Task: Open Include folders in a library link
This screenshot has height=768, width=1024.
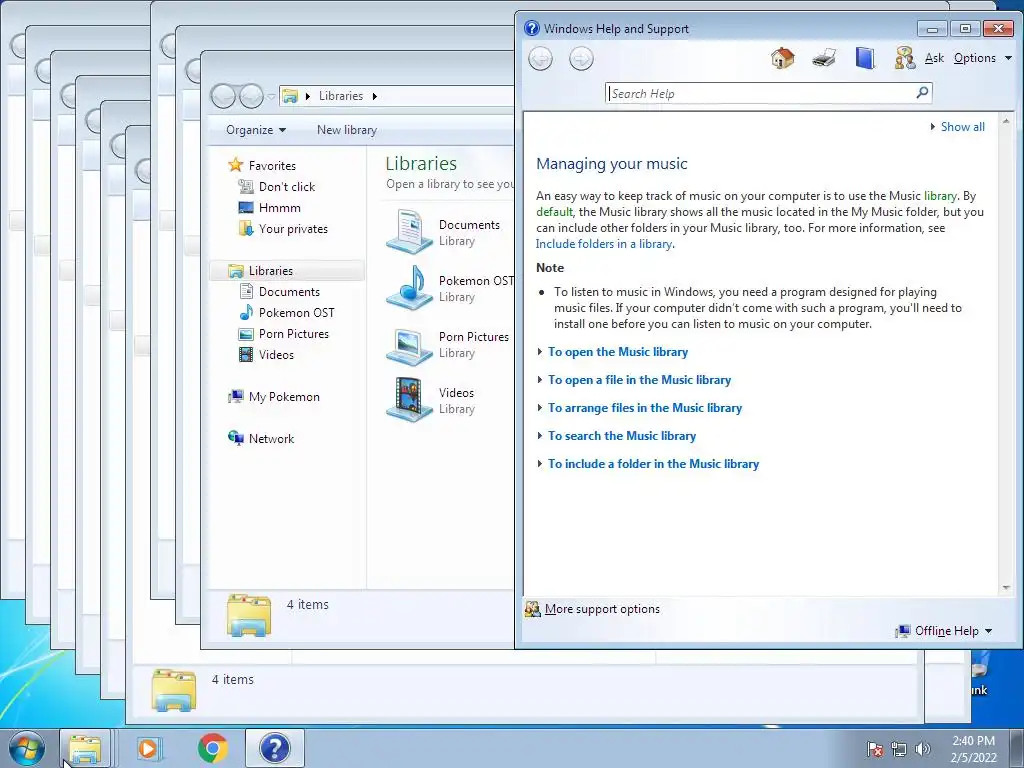Action: point(603,244)
